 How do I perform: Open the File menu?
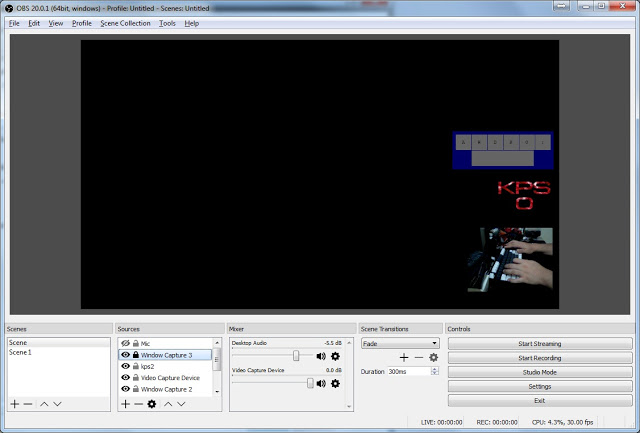(14, 23)
